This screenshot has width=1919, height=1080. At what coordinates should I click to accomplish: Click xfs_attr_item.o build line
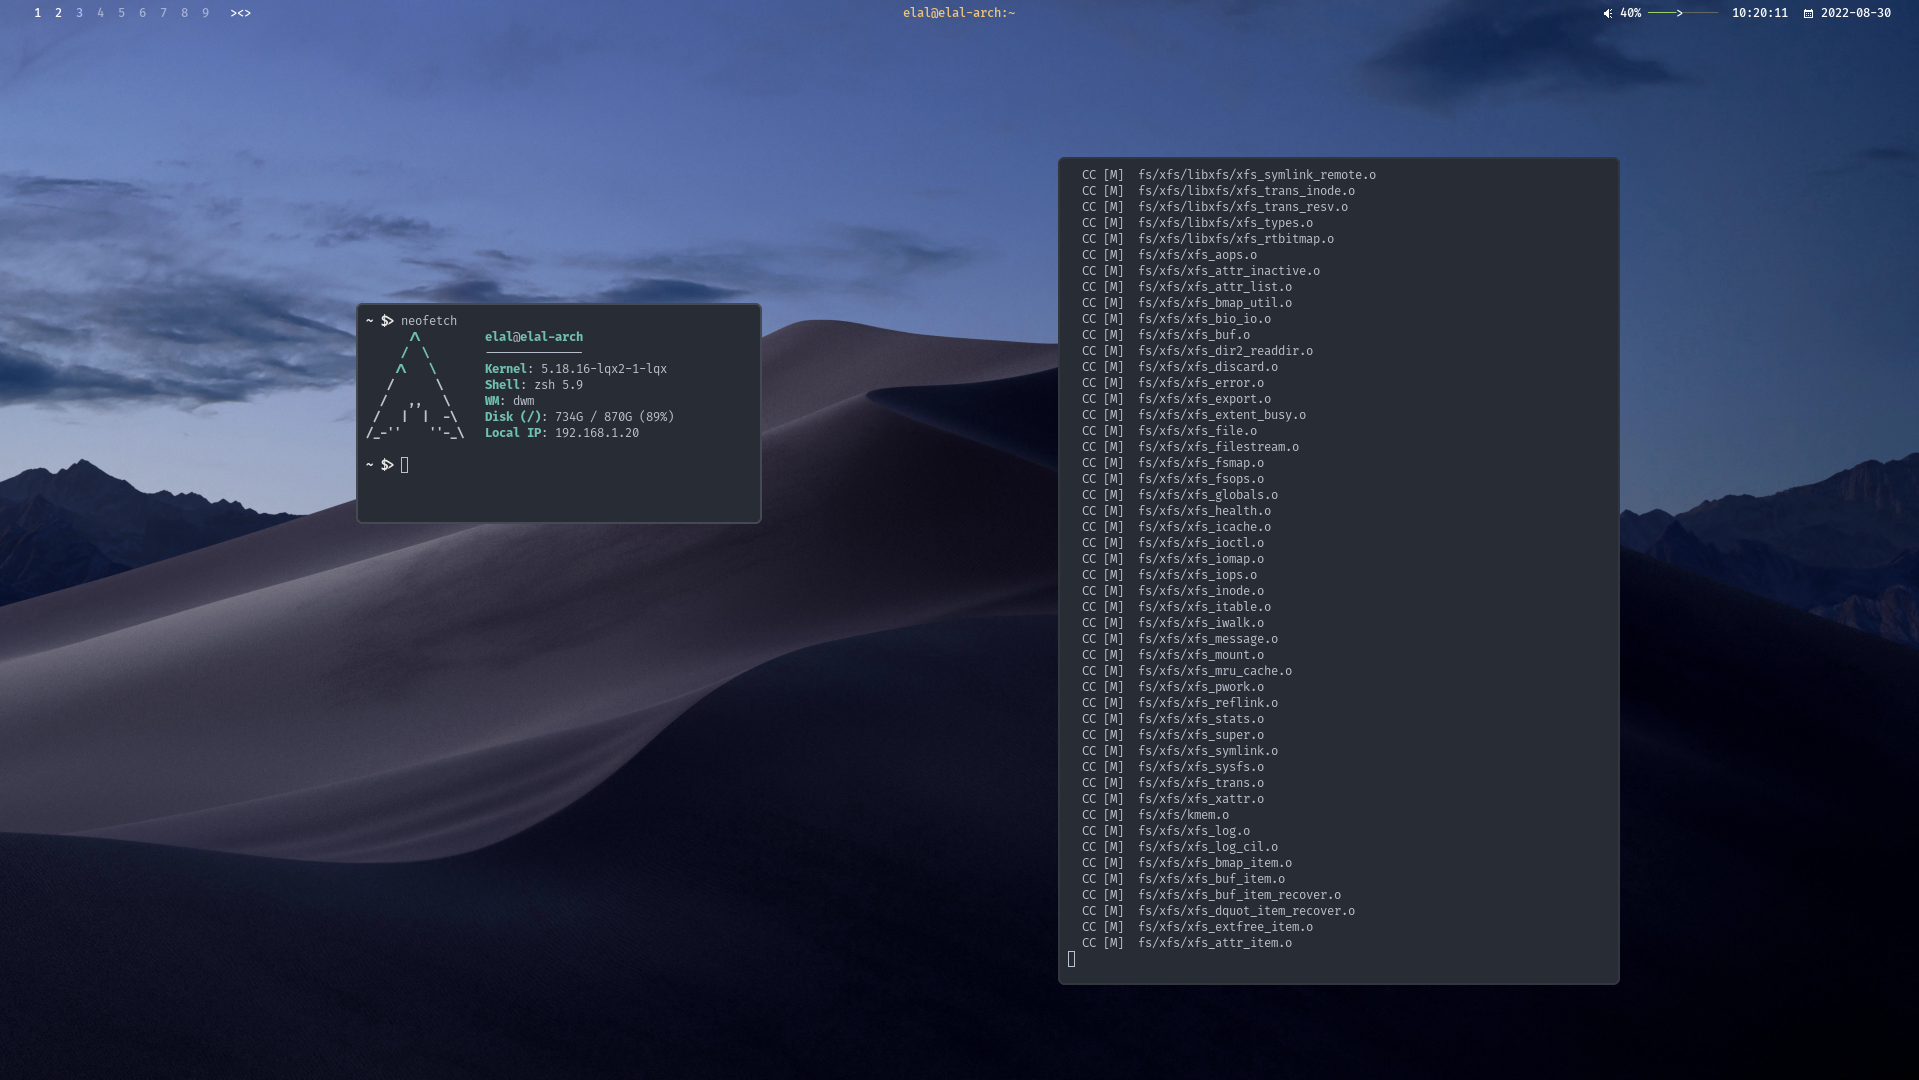point(1186,943)
